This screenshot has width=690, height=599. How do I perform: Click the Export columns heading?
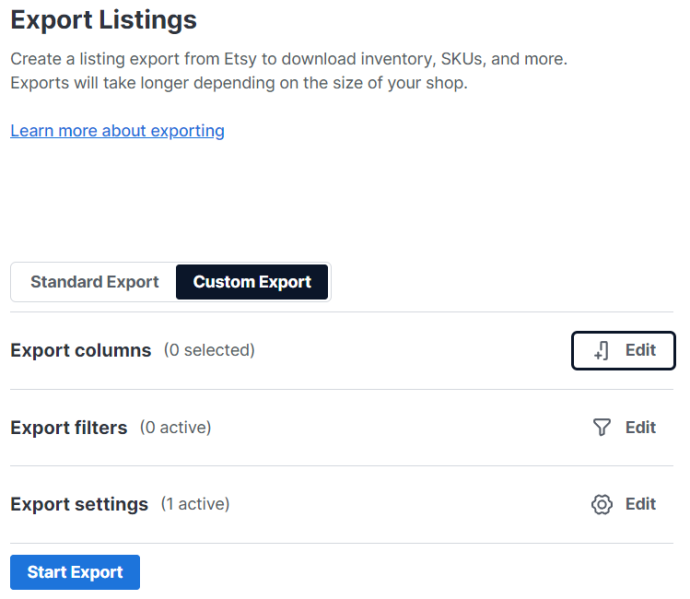pyautogui.click(x=81, y=351)
